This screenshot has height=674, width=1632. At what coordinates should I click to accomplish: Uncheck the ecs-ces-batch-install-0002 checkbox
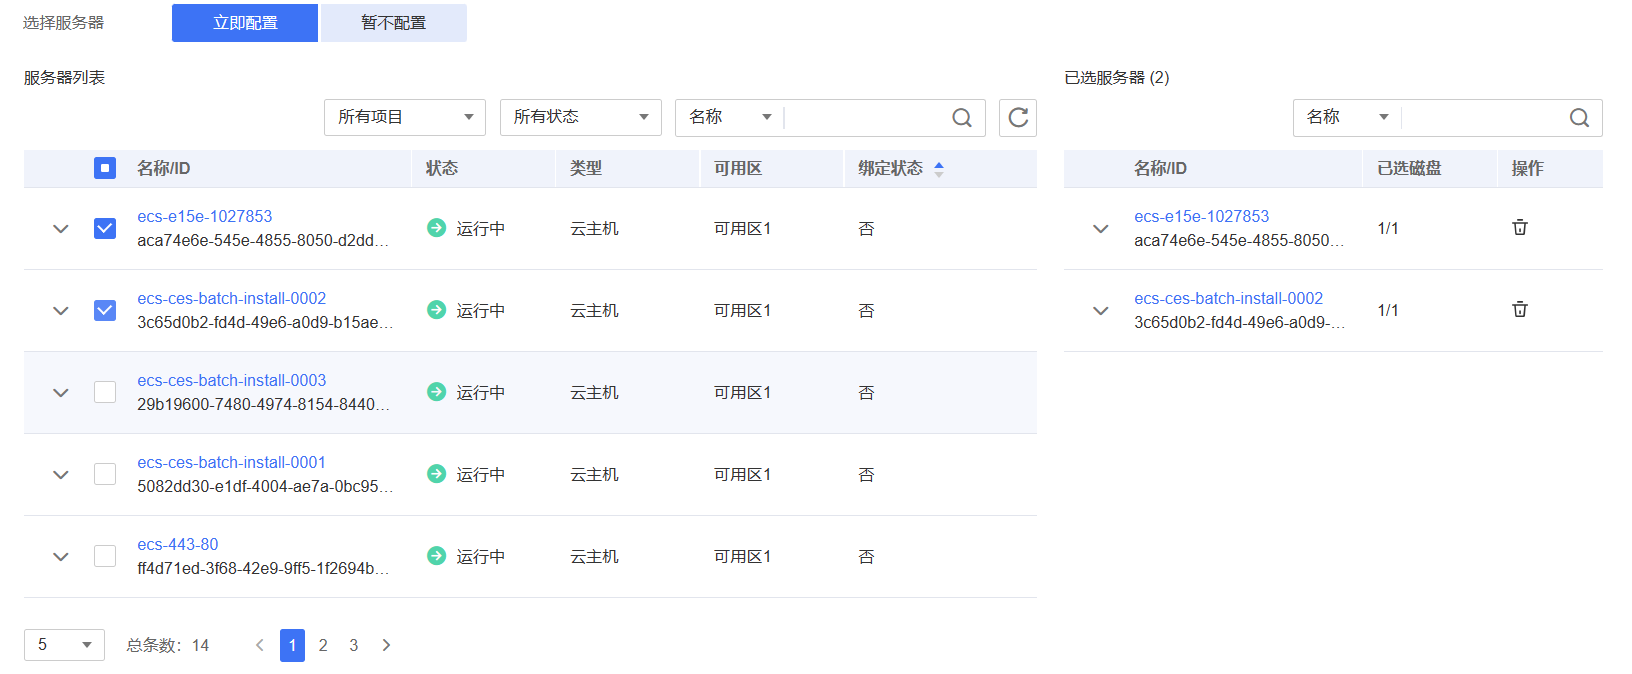coord(105,311)
